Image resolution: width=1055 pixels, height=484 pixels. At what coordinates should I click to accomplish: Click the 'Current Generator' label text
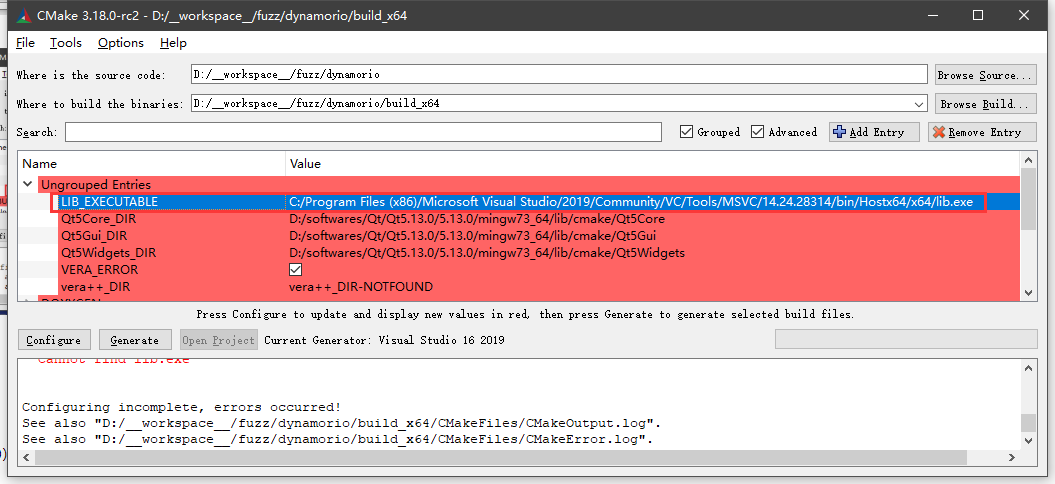coord(384,340)
